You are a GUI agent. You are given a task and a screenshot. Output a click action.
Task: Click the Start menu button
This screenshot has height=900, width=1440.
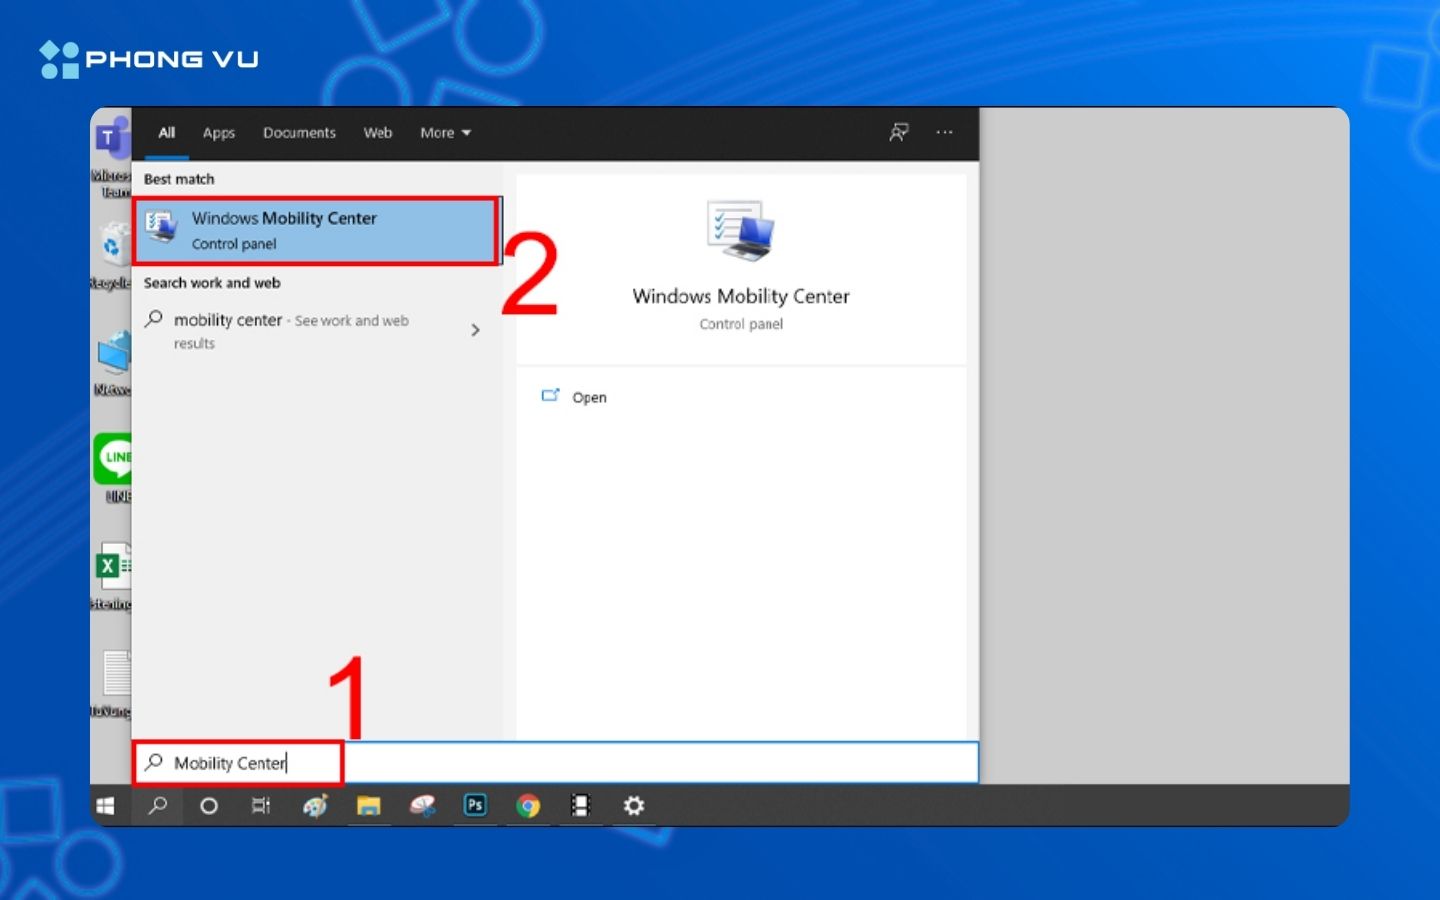point(107,806)
